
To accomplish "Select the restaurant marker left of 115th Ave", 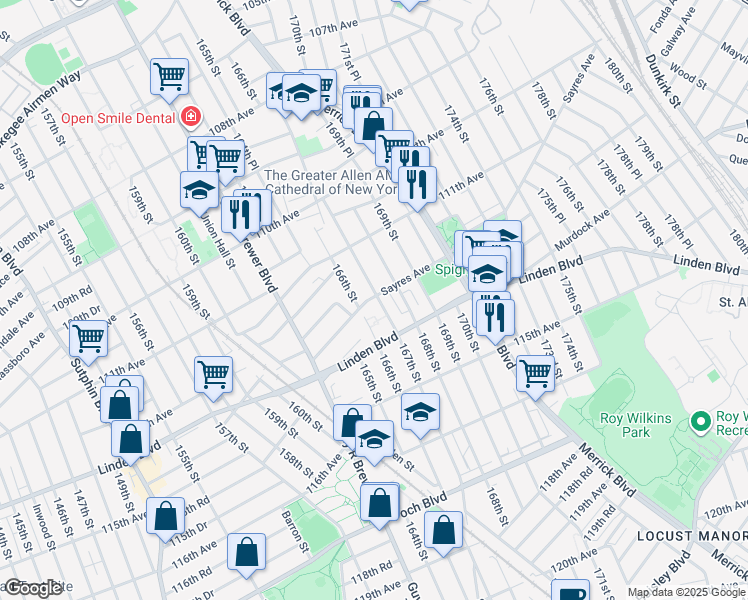I will [495, 318].
